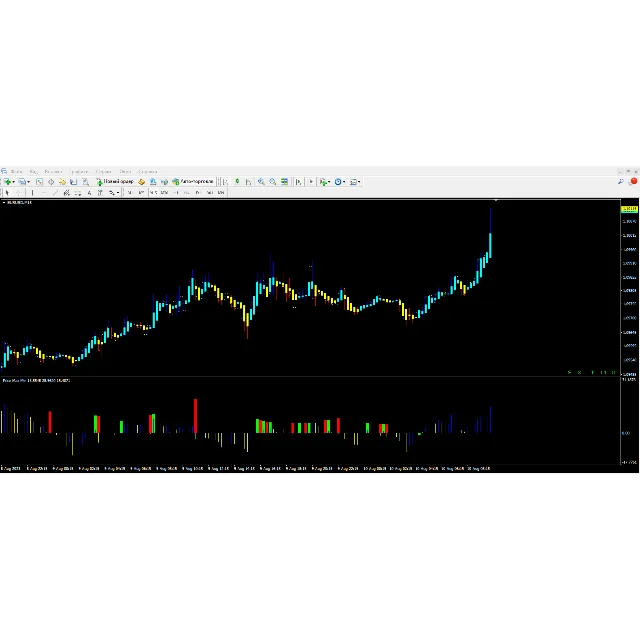Toggle the Авто-торговля button

pos(193,182)
